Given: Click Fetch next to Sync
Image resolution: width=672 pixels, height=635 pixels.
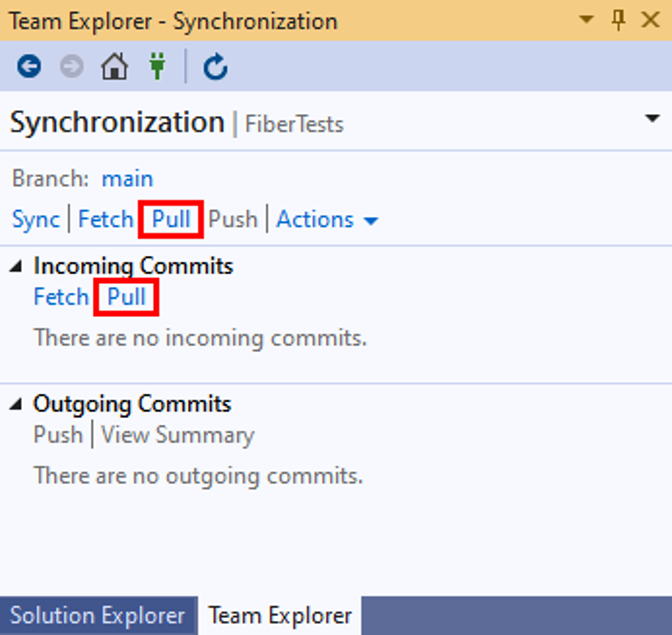Looking at the screenshot, I should tap(106, 219).
